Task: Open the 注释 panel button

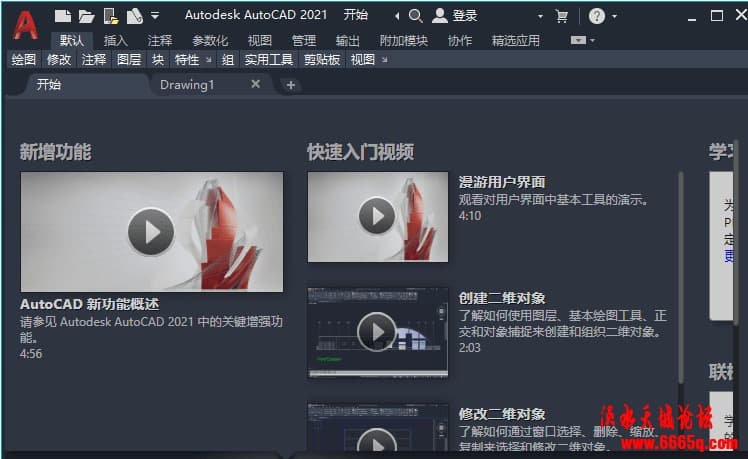Action: [x=94, y=60]
